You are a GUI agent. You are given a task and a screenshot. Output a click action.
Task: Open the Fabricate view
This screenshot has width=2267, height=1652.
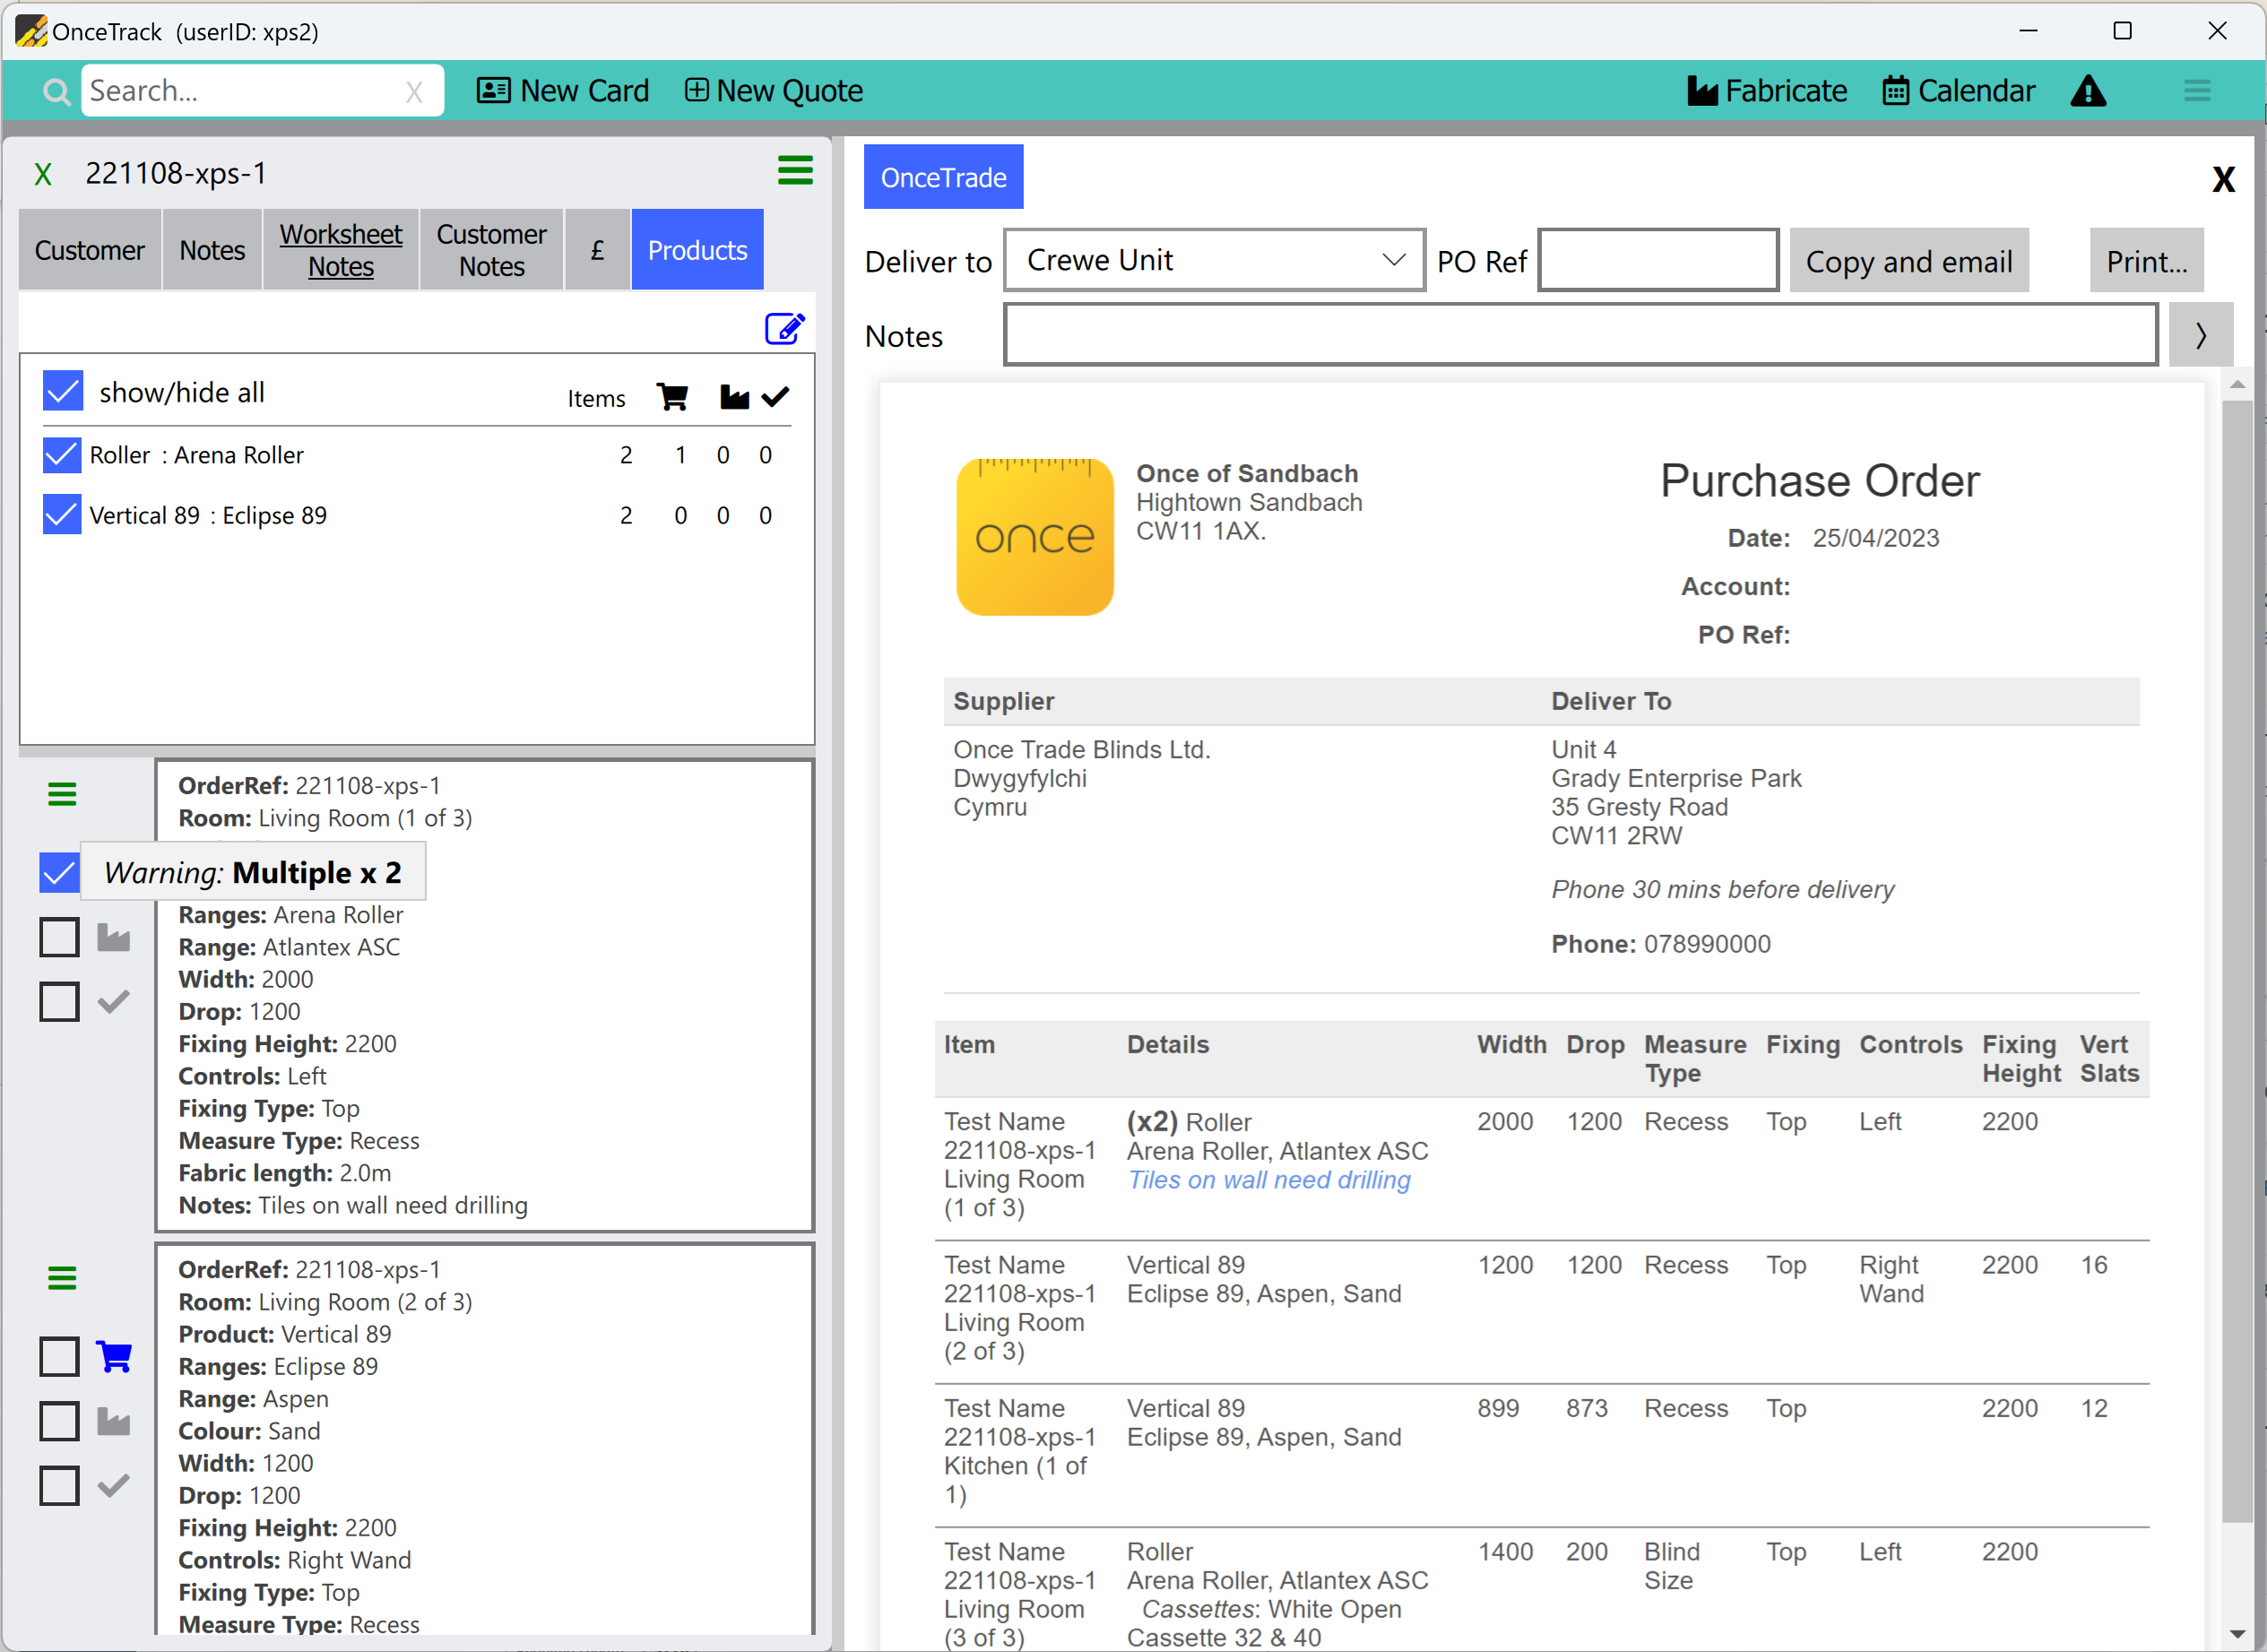pos(1767,91)
